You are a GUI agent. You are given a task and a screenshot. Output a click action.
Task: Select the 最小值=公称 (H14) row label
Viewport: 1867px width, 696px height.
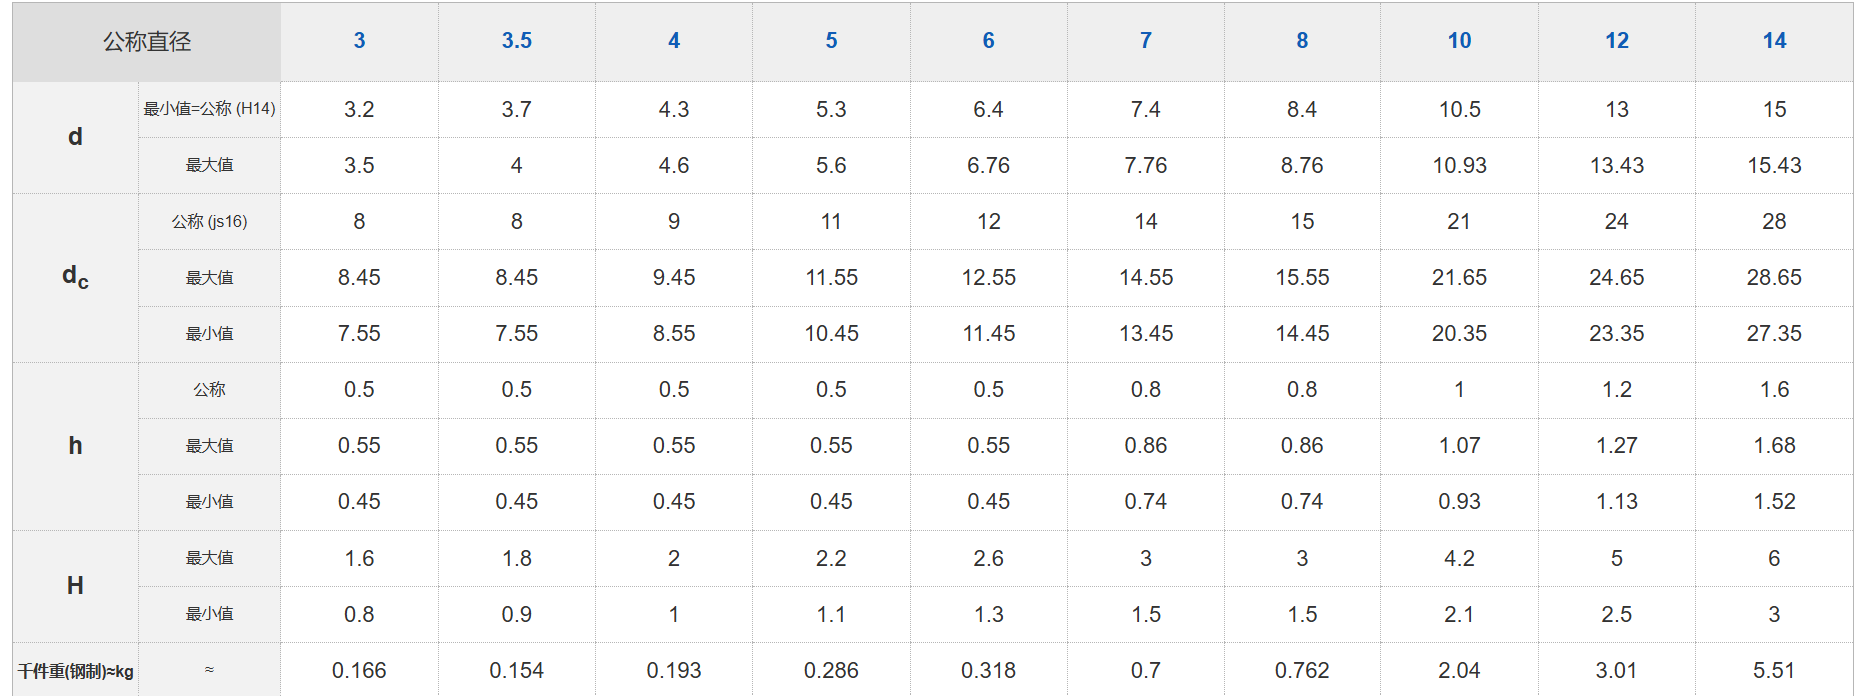pyautogui.click(x=209, y=109)
